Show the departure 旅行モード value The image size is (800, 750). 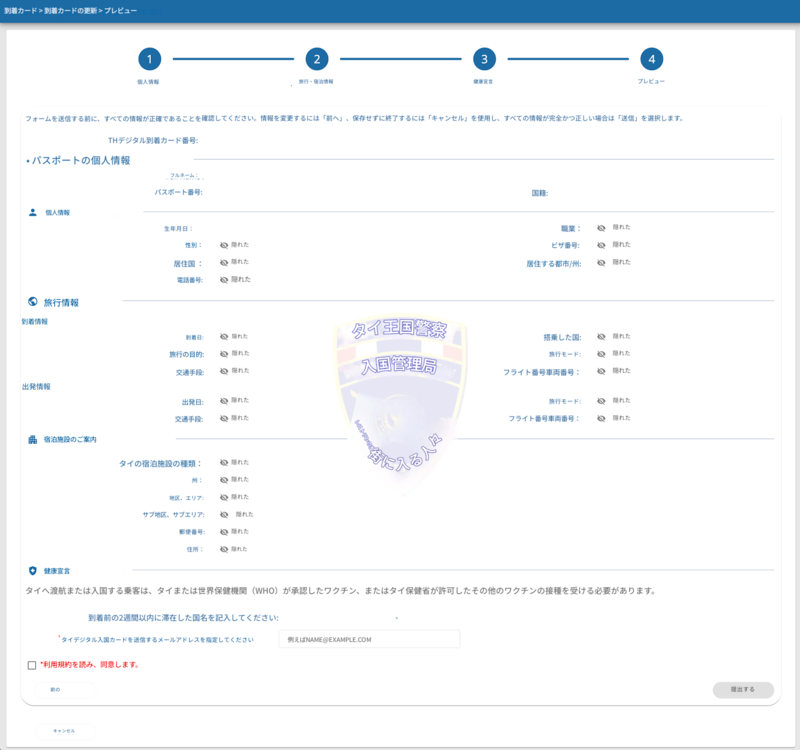click(x=602, y=401)
